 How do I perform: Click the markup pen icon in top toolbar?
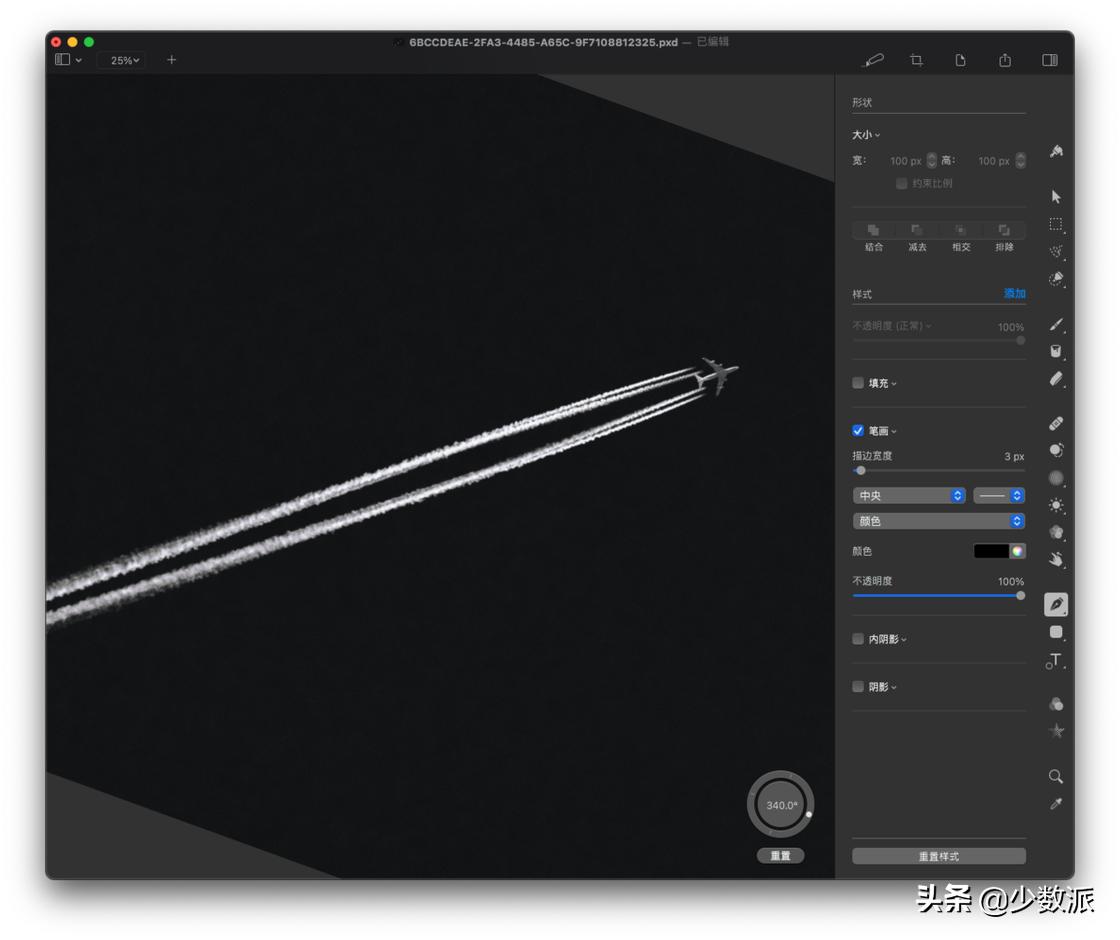point(873,60)
